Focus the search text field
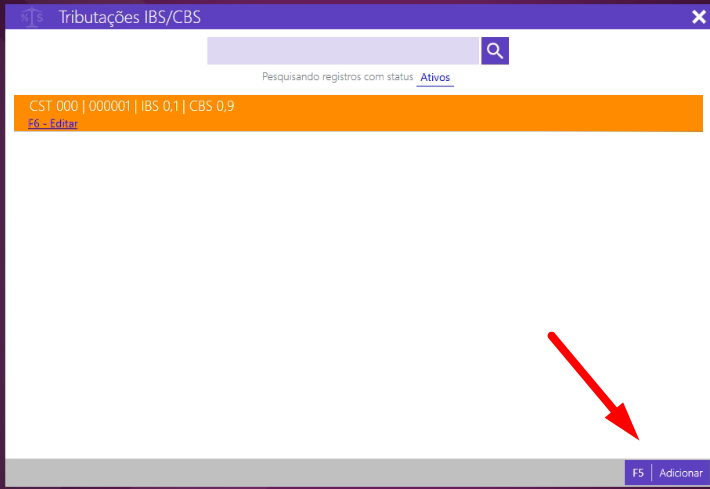Screen dimensions: 710x489 tap(343, 51)
